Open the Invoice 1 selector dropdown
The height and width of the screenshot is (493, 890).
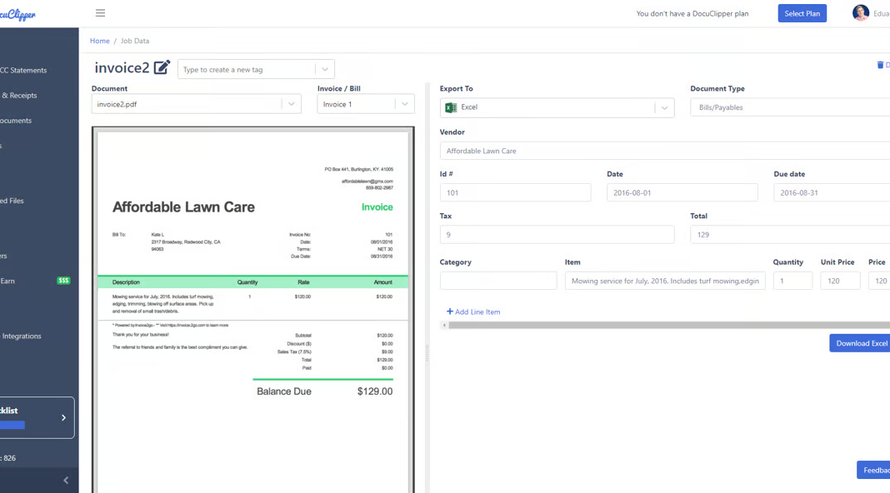404,104
